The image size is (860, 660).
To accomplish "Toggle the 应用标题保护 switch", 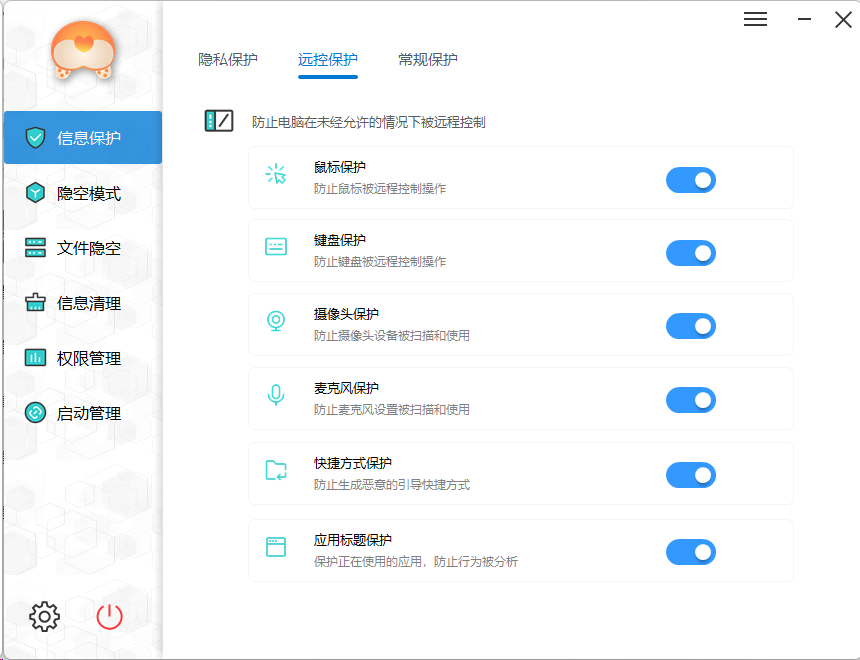I will point(691,552).
